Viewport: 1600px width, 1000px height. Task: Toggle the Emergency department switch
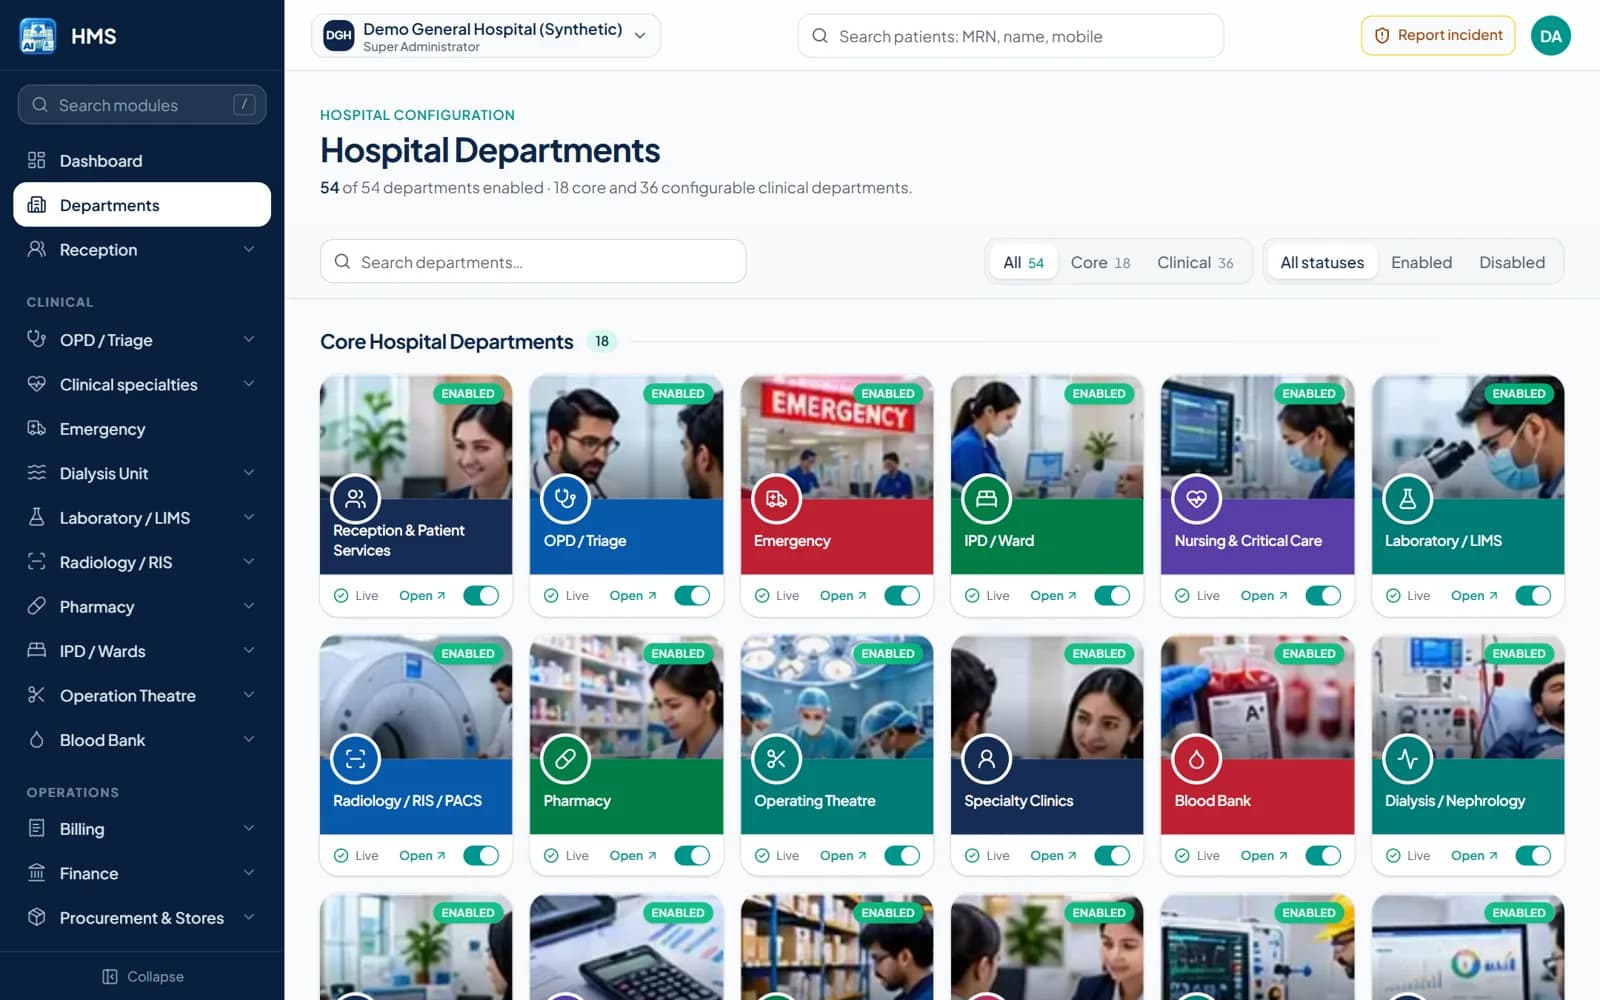coord(902,596)
